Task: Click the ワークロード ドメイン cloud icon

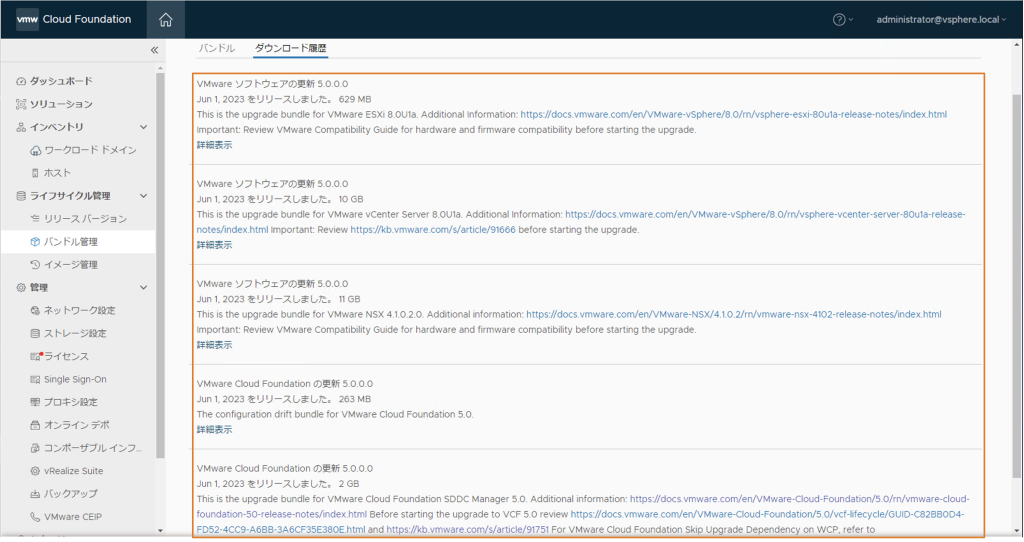Action: point(35,150)
